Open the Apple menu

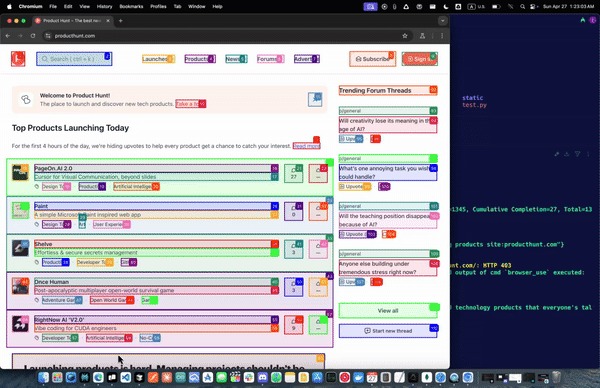click(x=9, y=7)
